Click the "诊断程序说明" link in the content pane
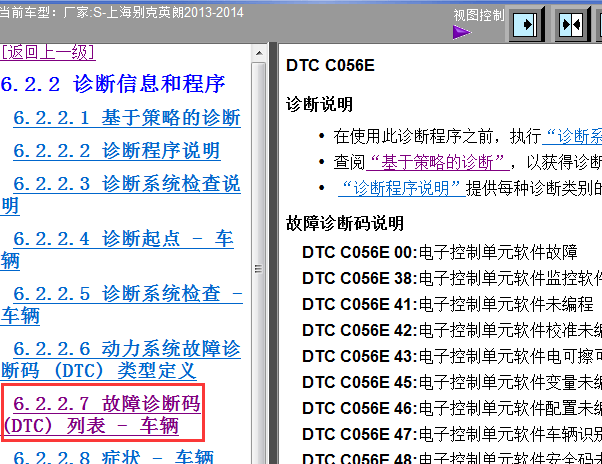This screenshot has width=602, height=464. 402,188
